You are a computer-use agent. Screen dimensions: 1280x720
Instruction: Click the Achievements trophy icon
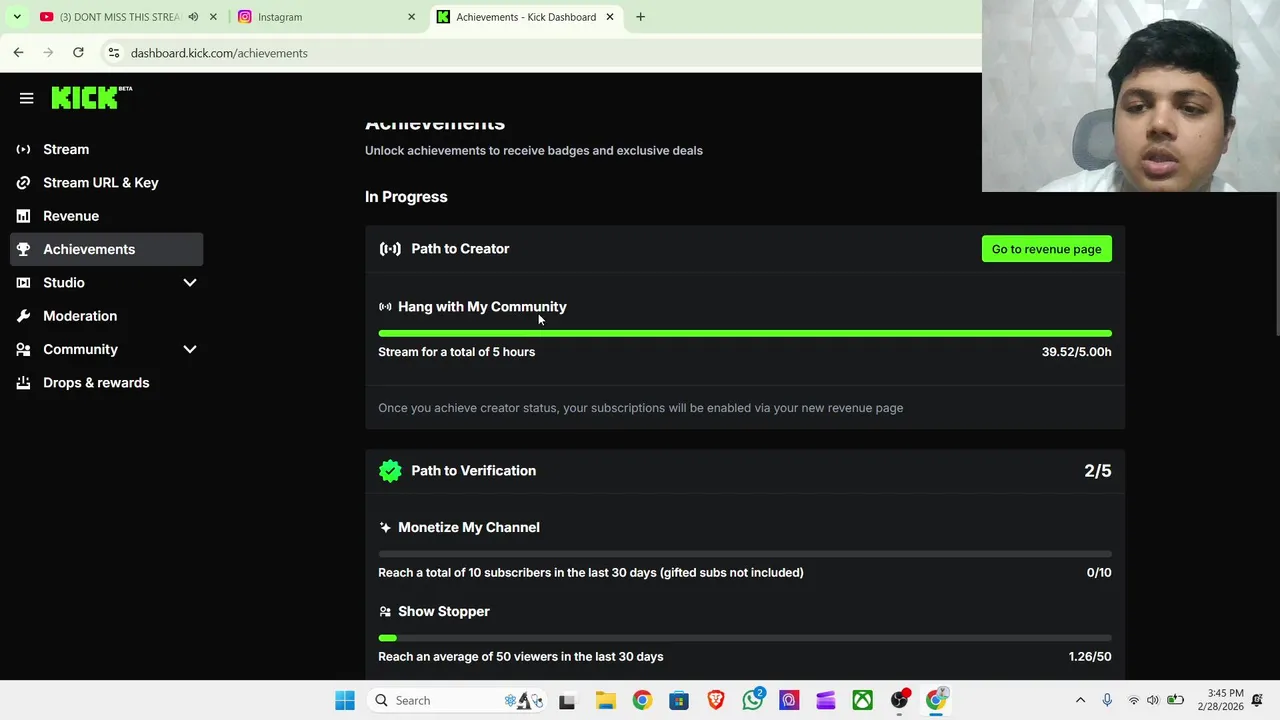(x=23, y=249)
